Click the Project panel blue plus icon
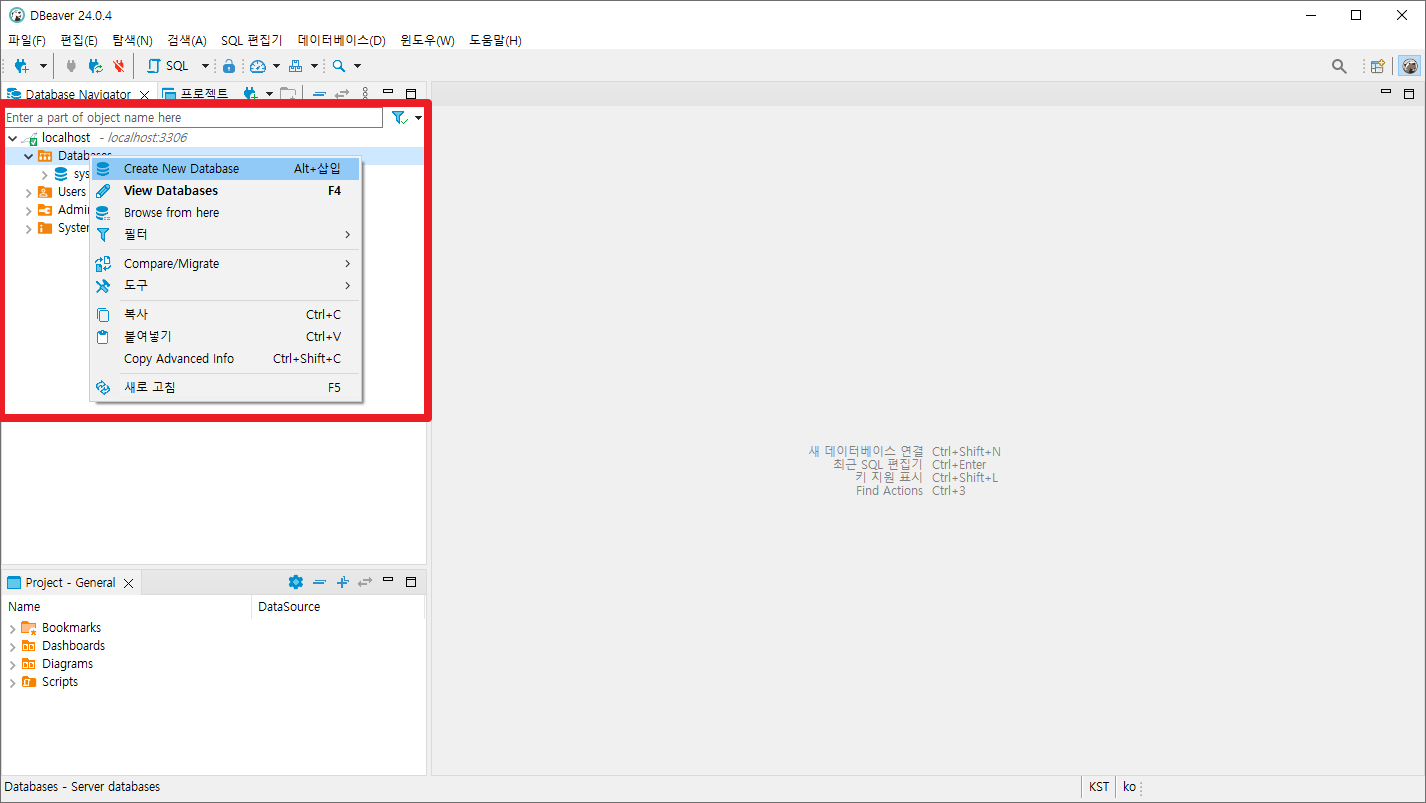Screen dimensions: 1426x803 tap(342, 582)
